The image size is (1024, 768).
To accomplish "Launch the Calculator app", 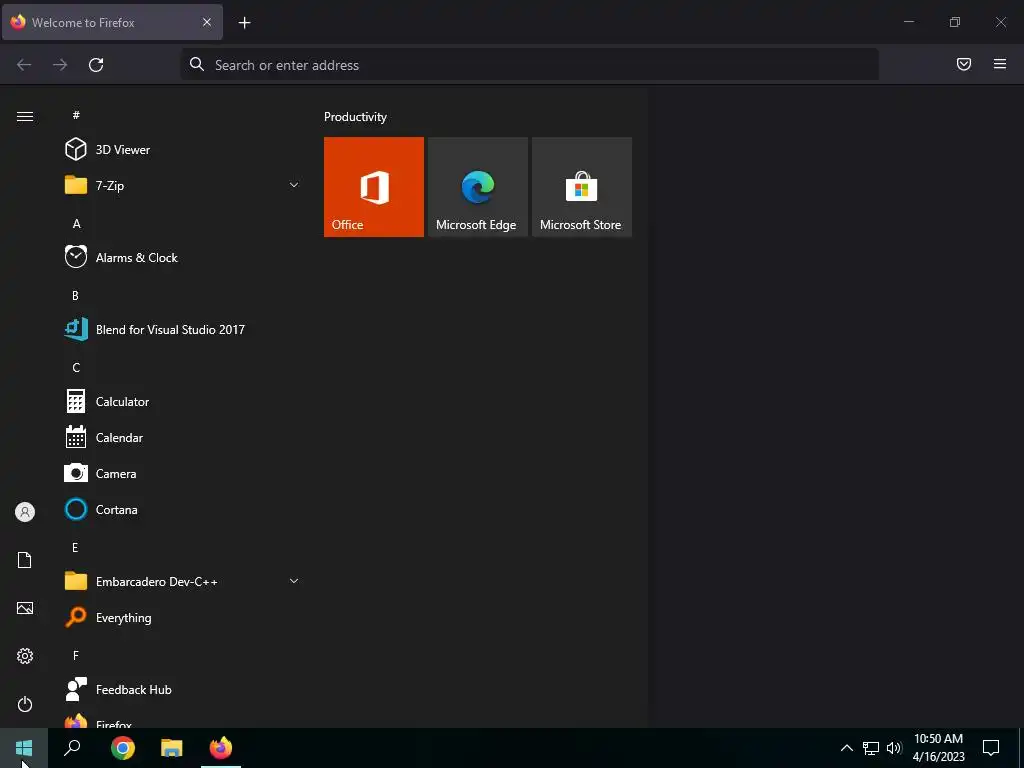I will tap(183, 401).
